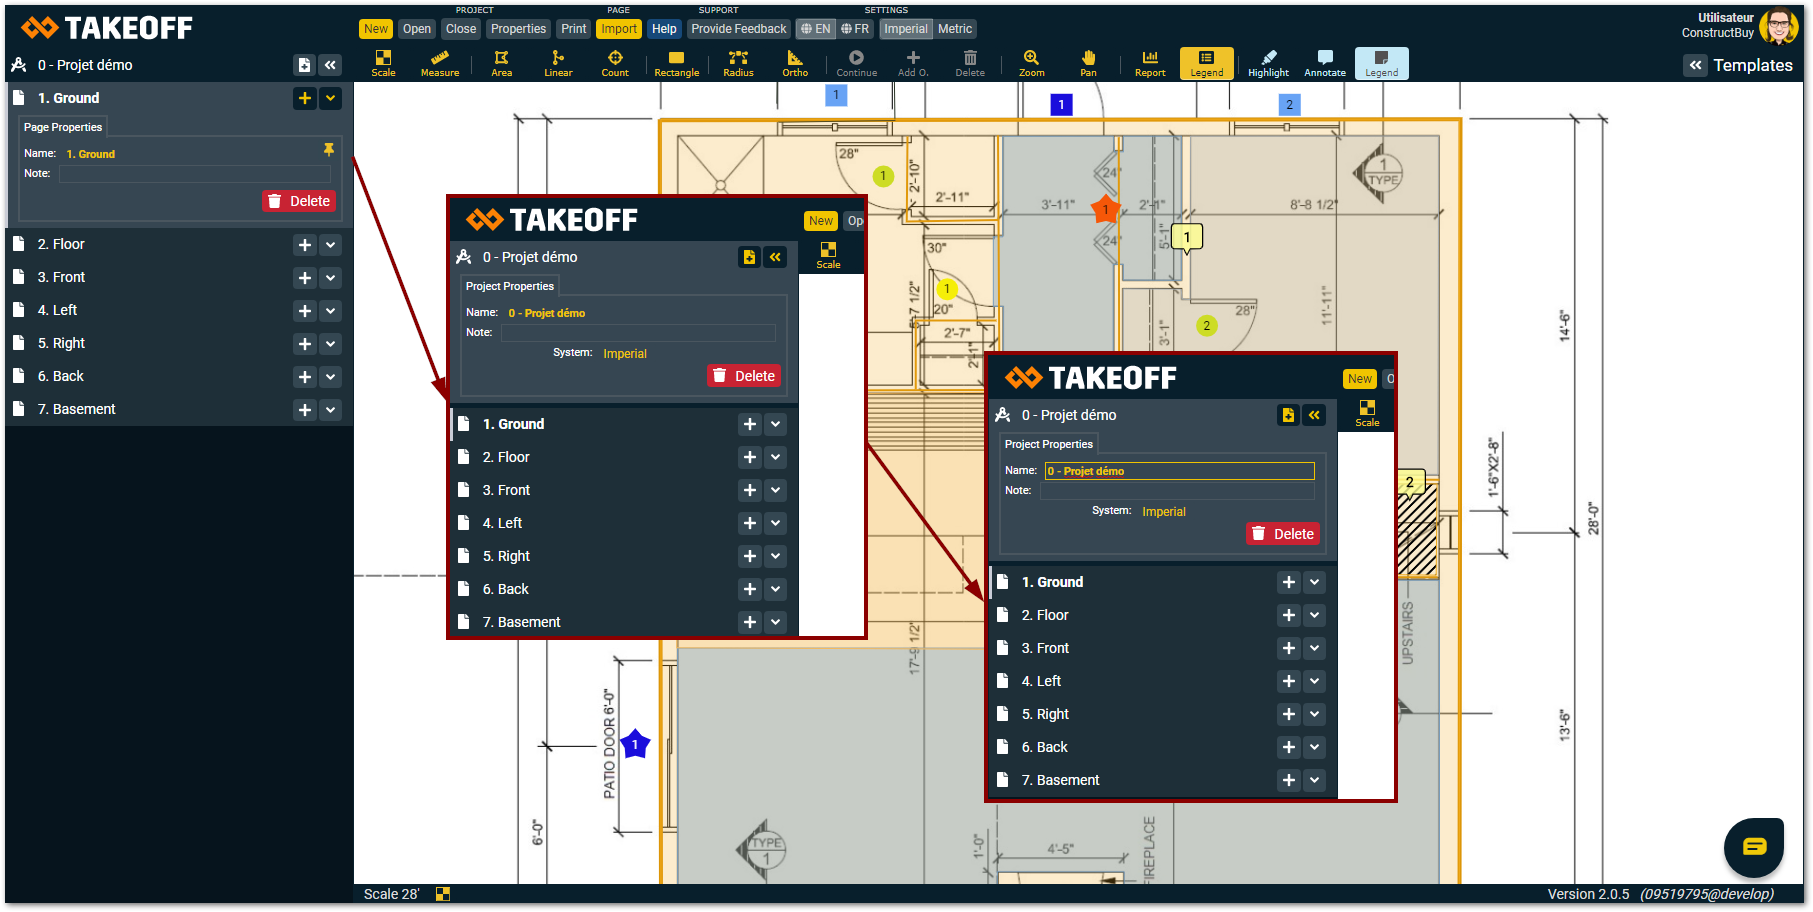Screen dimensions: 1813x912
Task: Click the Provide Feedback button
Action: tap(738, 29)
